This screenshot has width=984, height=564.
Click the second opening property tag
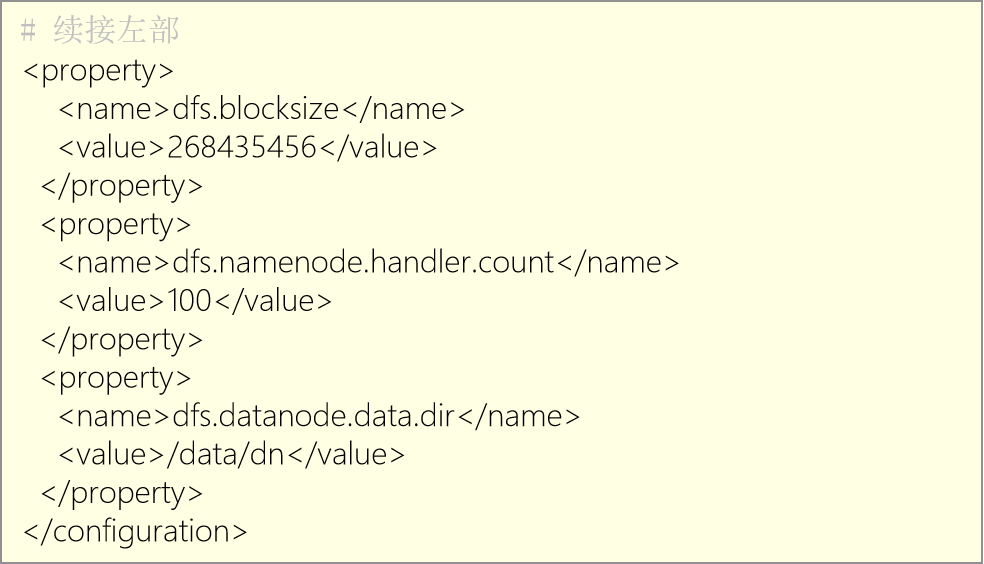[116, 225]
